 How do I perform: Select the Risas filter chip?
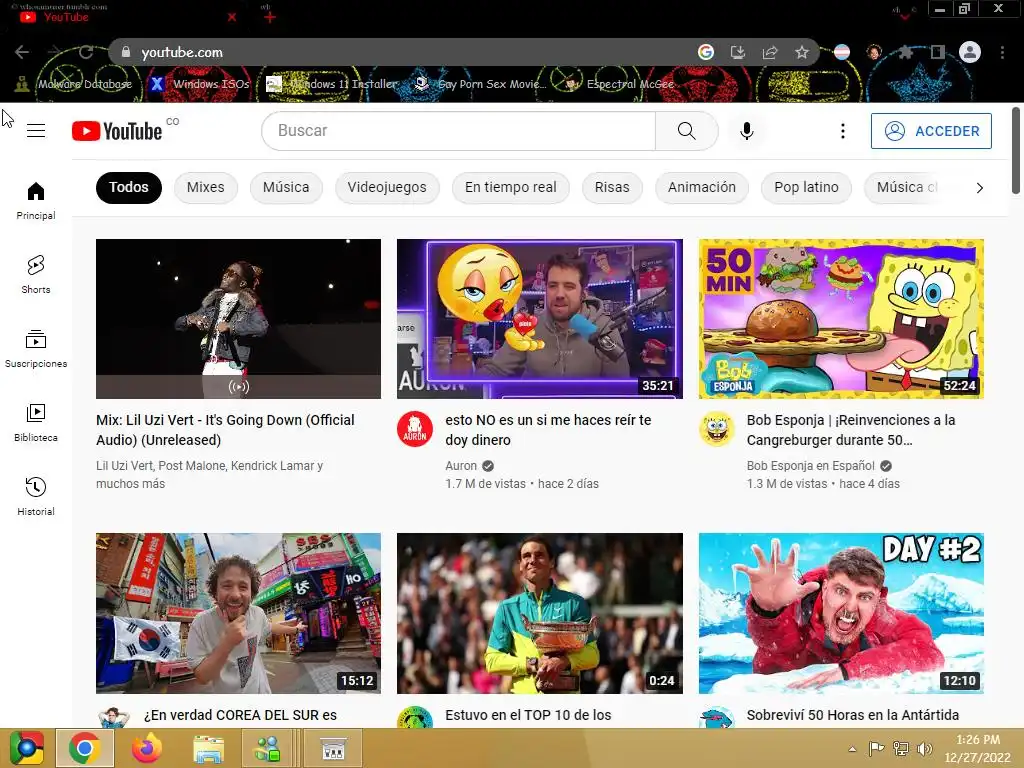(x=612, y=187)
